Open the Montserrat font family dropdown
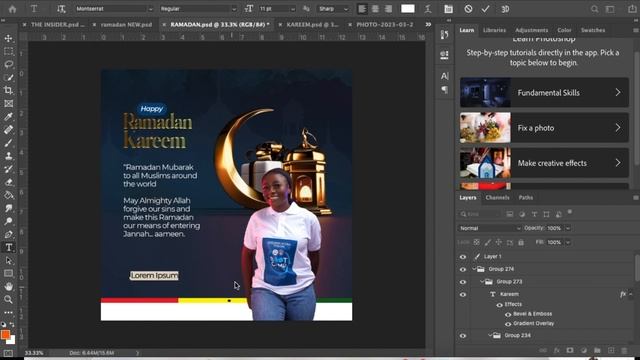Image resolution: width=640 pixels, height=360 pixels. pos(150,9)
